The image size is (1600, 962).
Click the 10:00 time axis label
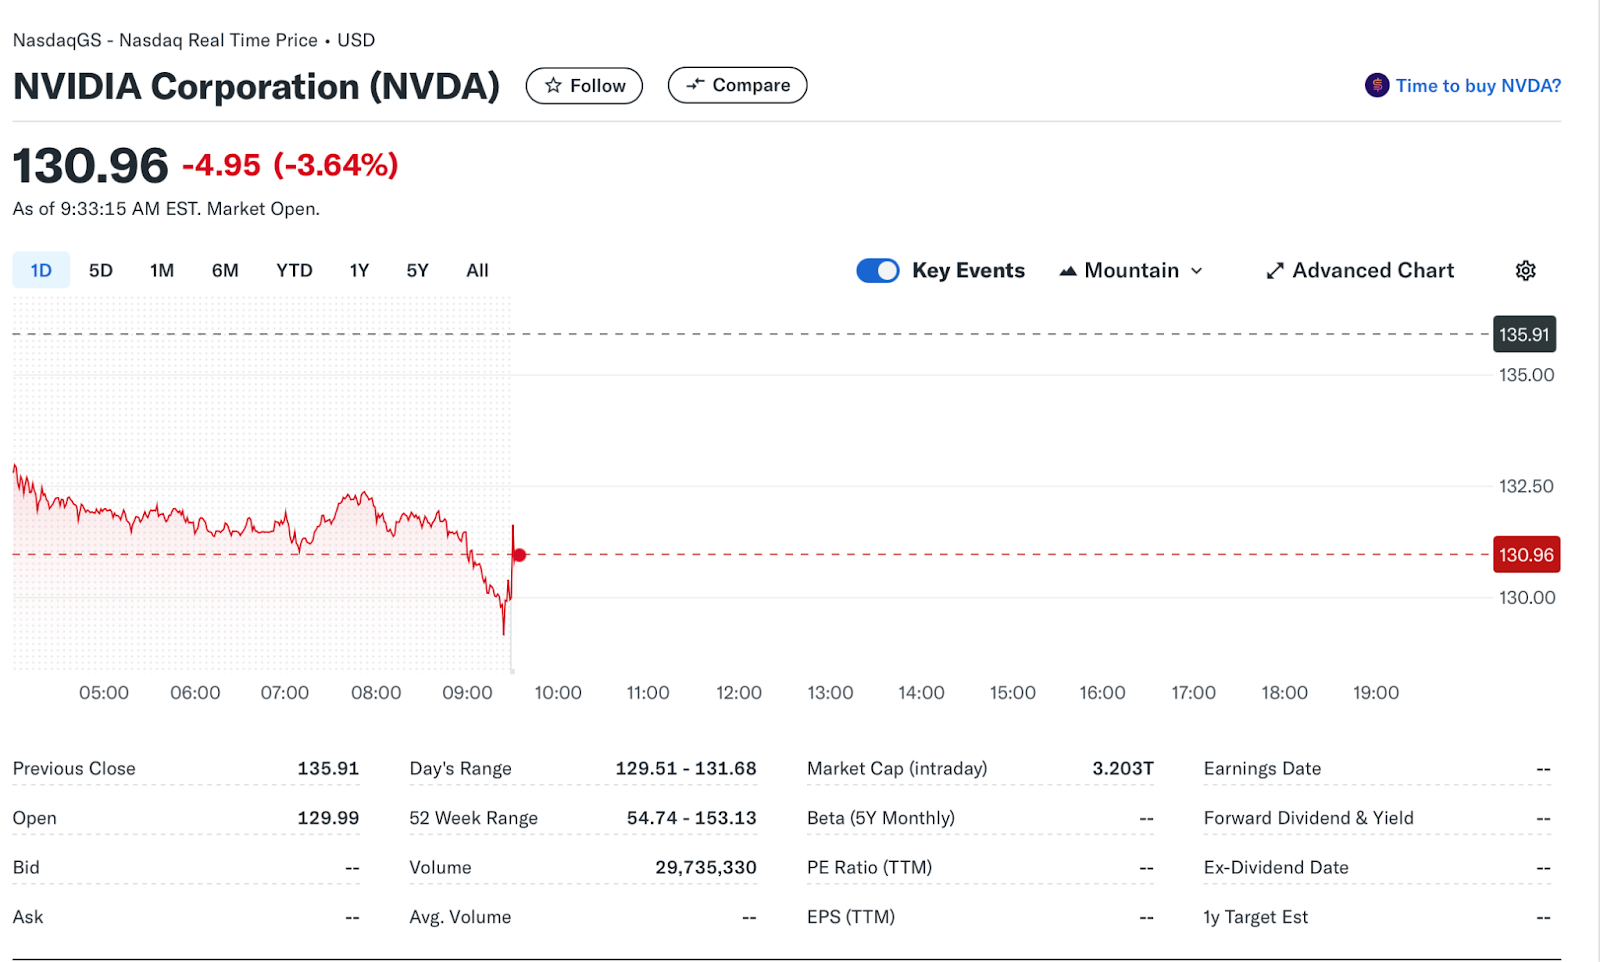click(x=558, y=692)
